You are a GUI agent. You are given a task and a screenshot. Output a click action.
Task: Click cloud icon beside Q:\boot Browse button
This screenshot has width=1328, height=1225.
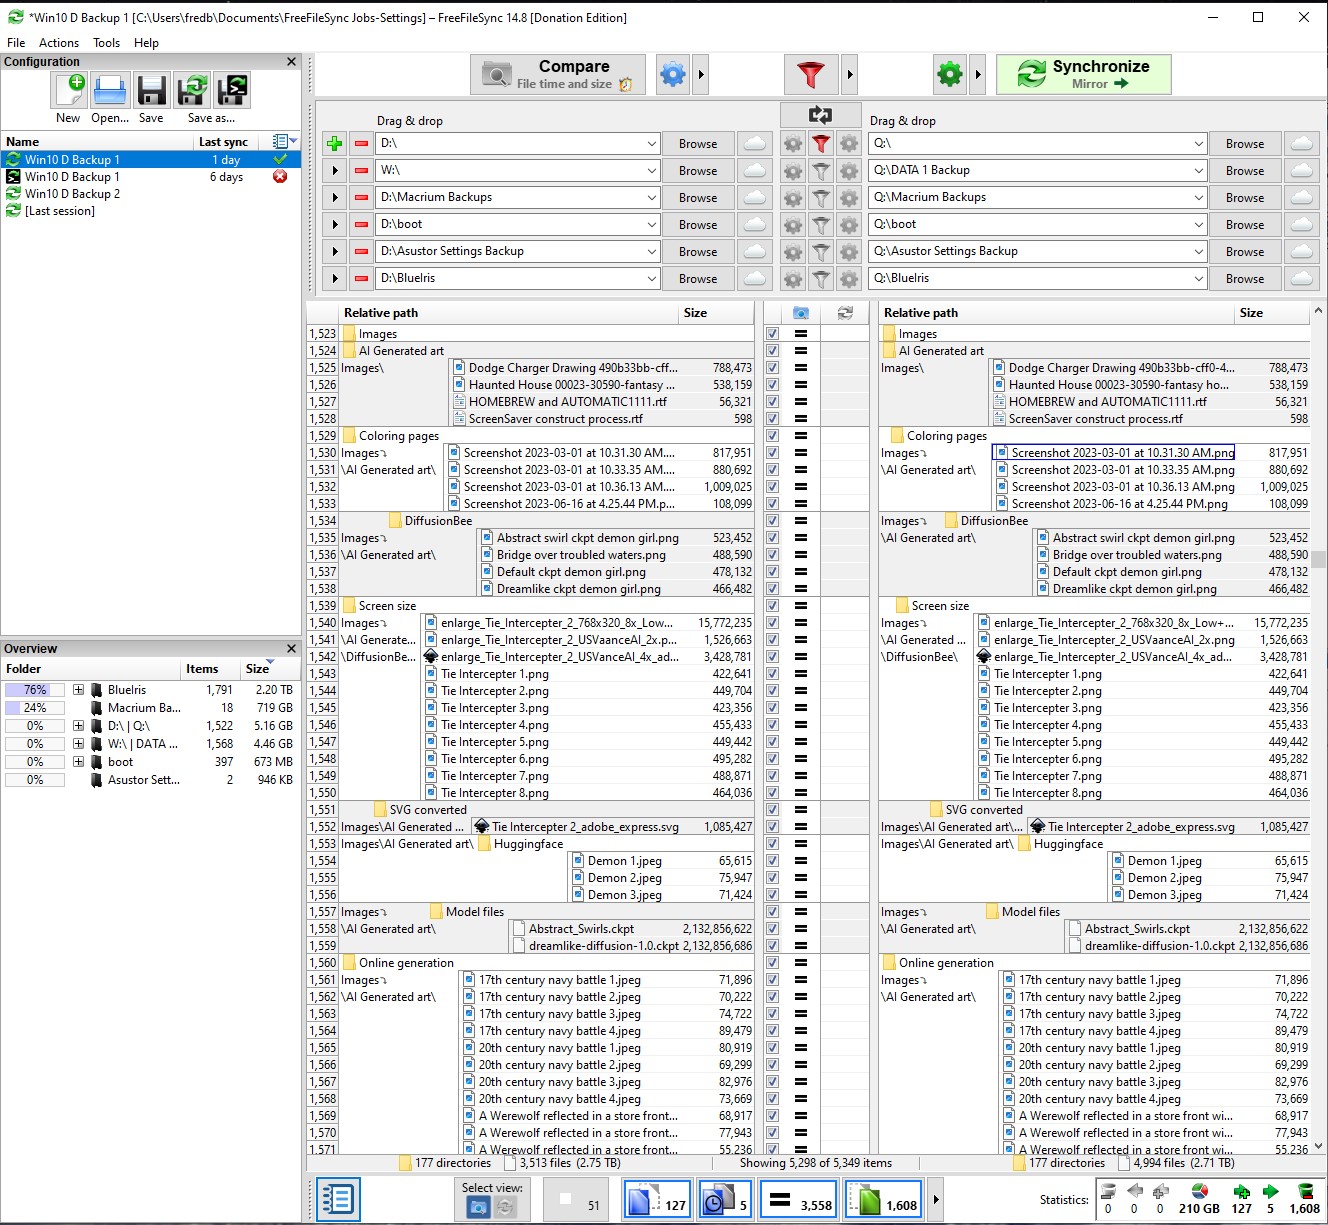[1301, 225]
